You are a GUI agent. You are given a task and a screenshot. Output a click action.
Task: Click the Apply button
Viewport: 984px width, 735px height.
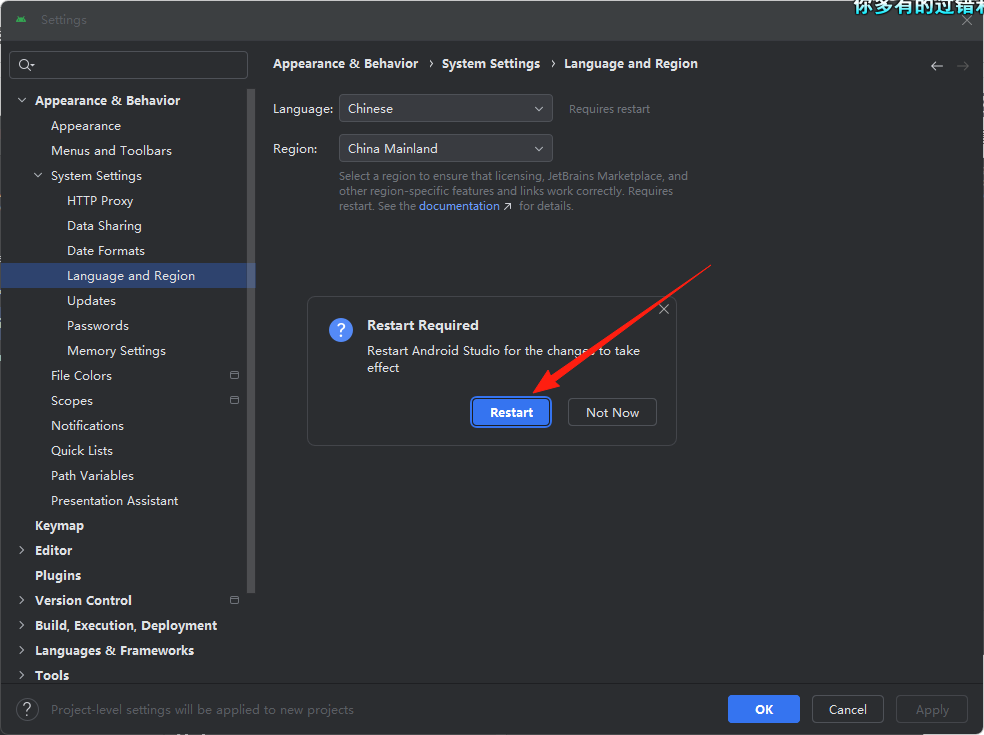[931, 709]
